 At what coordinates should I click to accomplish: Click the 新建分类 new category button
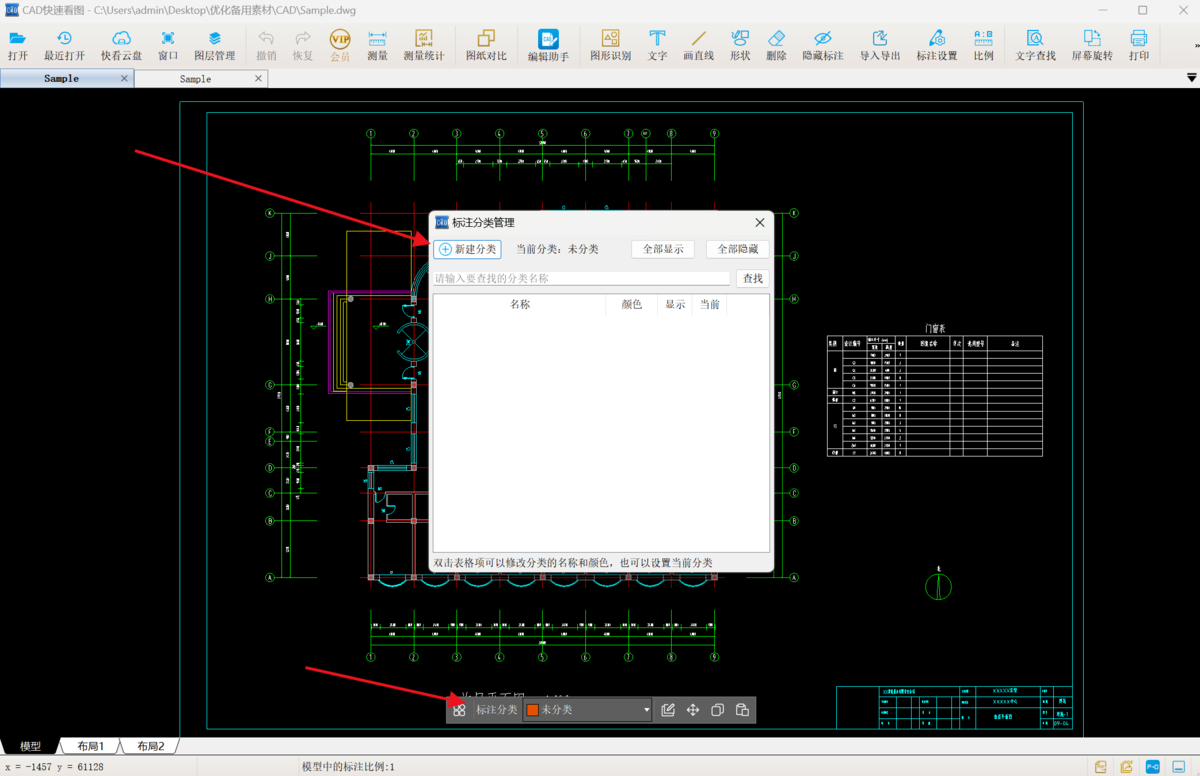[467, 249]
